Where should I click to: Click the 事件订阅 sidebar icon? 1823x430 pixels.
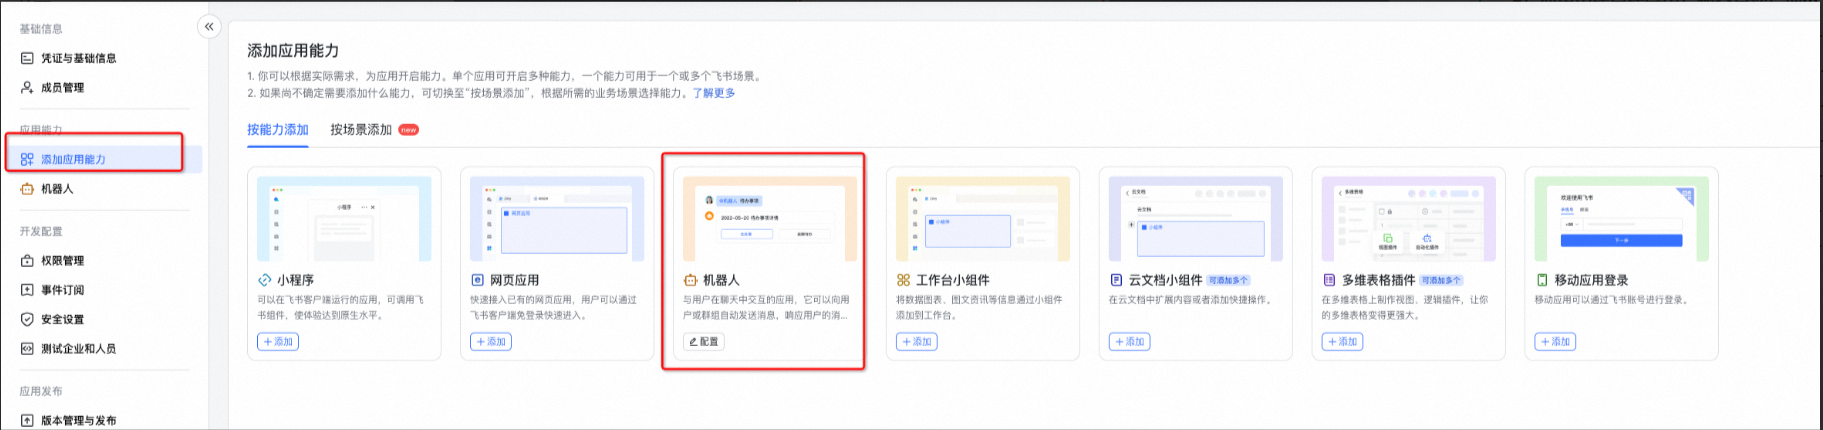pyautogui.click(x=27, y=290)
